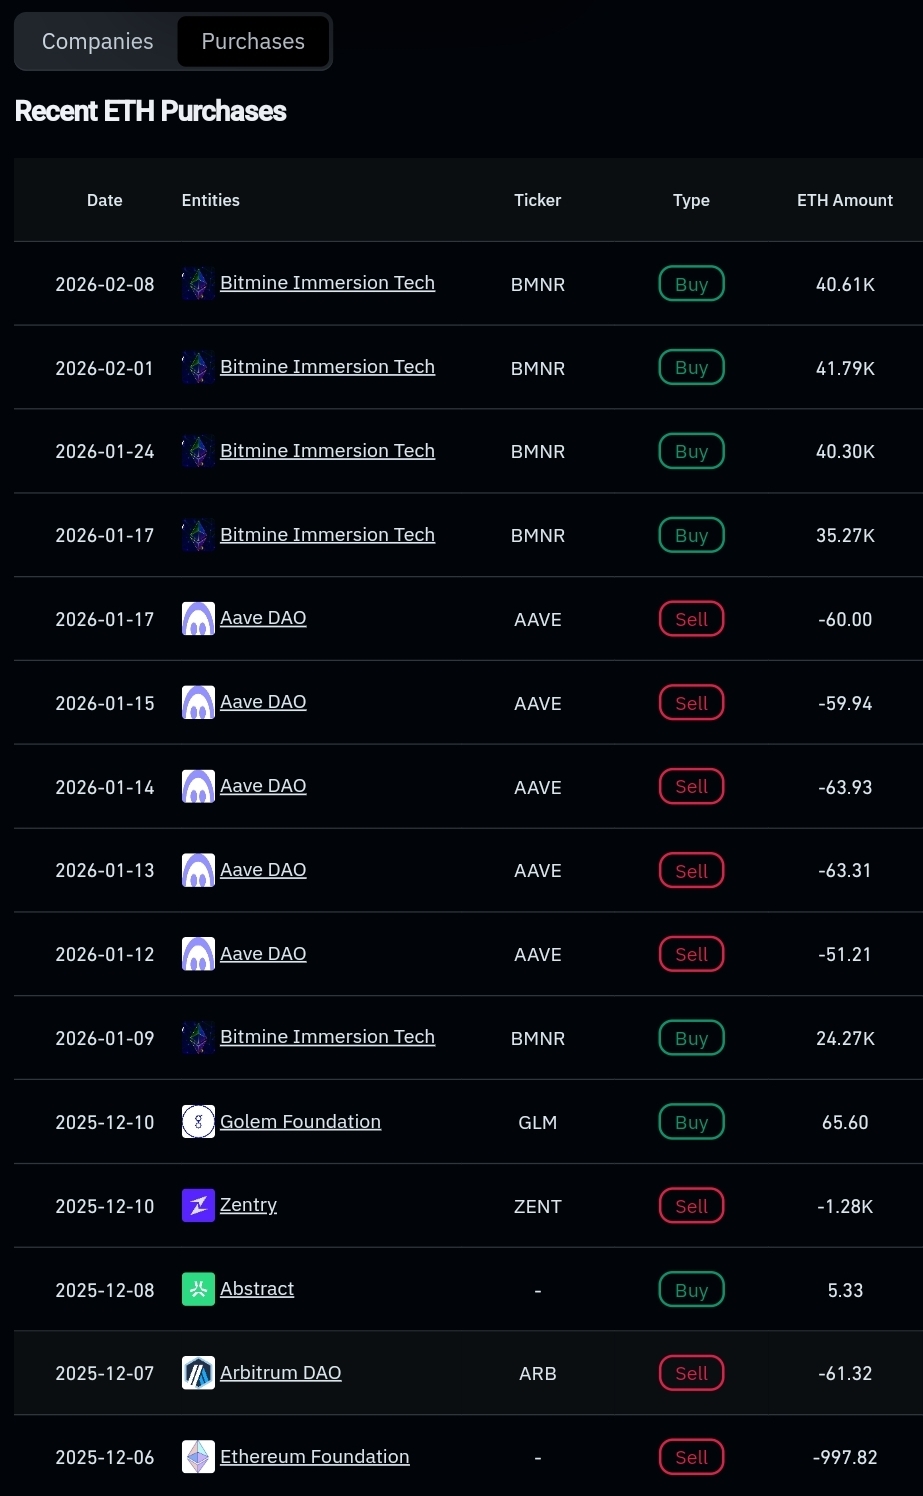Click Bitmine logo in 2026-01-09 row

(x=198, y=1038)
